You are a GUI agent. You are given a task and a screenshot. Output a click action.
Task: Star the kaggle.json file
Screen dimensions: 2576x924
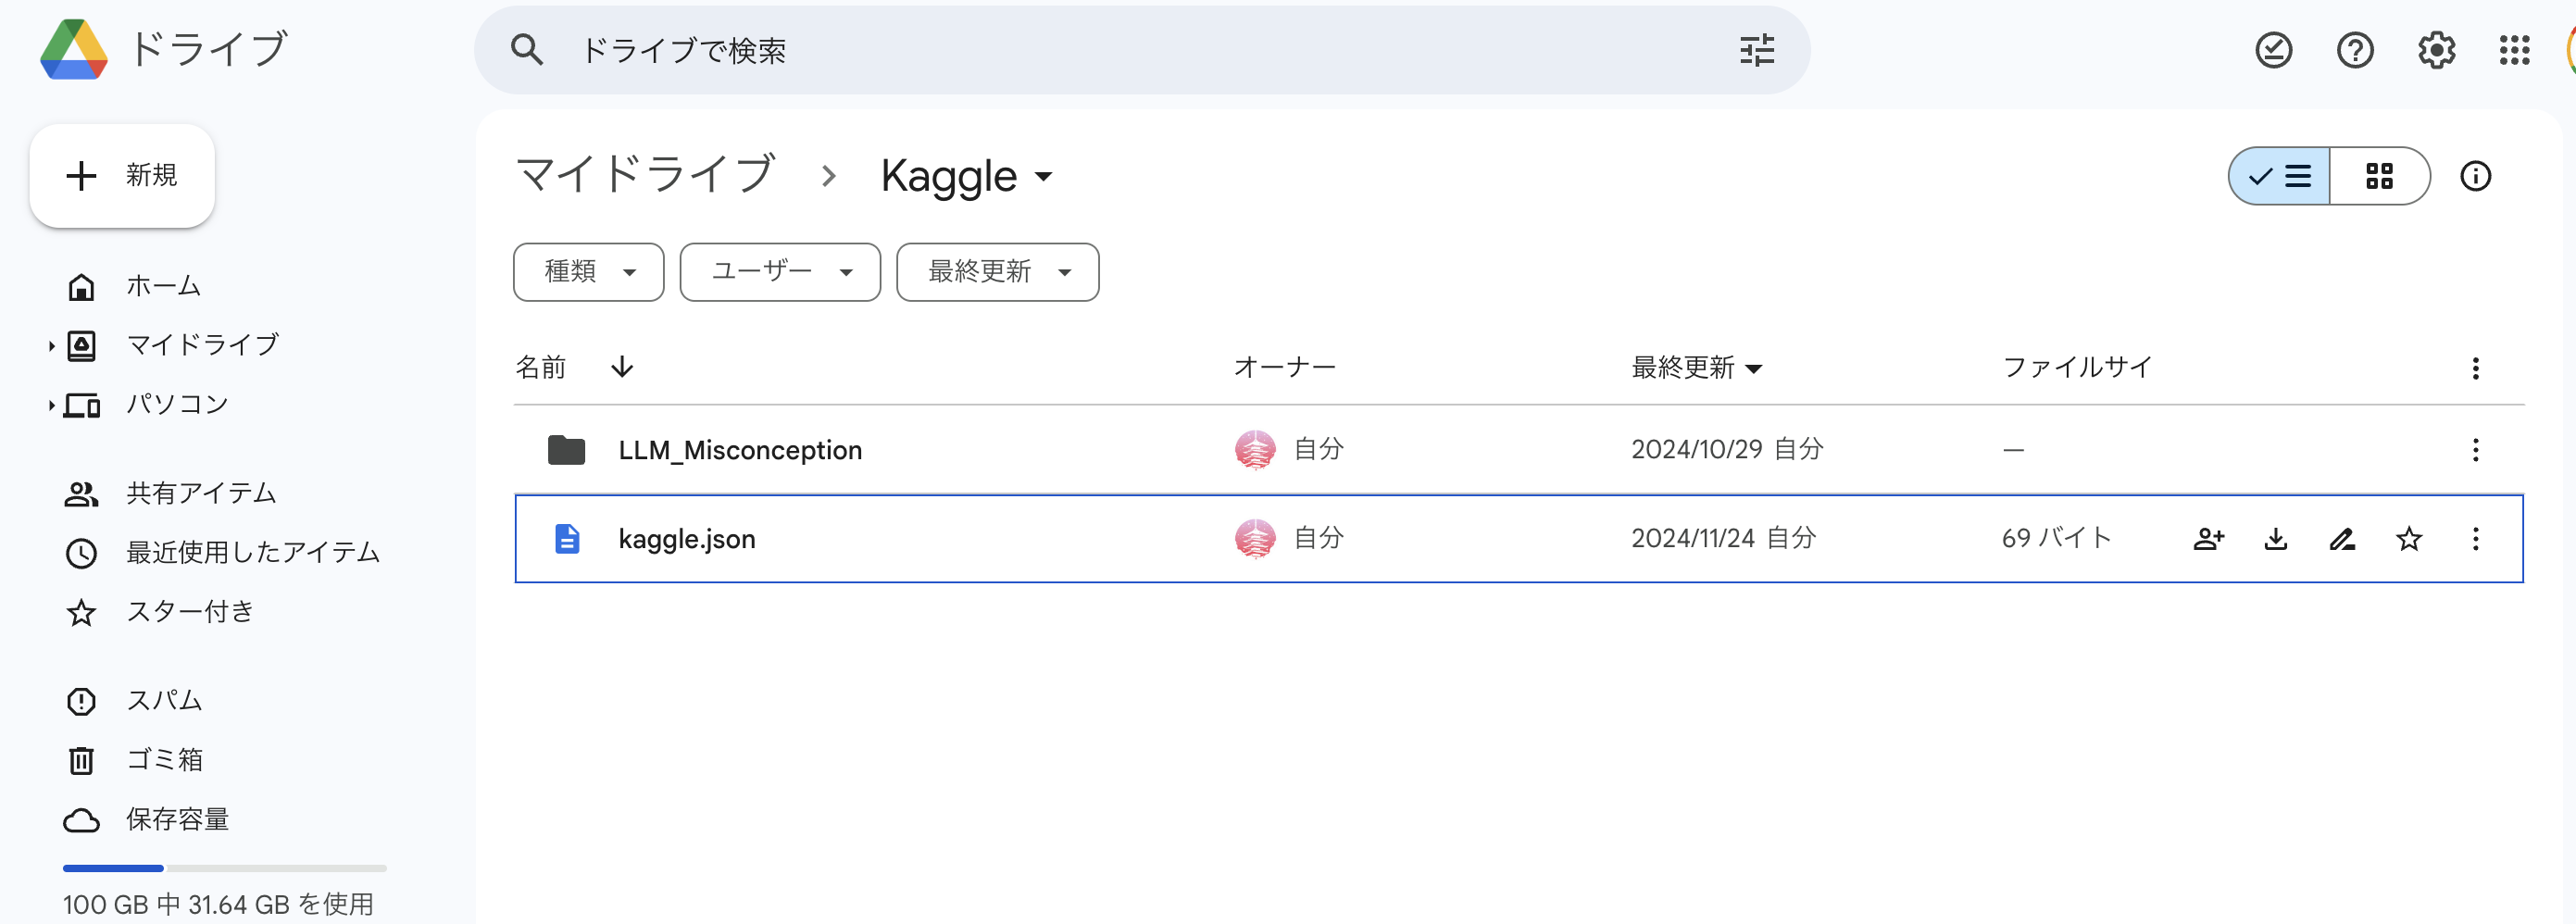pos(2410,539)
